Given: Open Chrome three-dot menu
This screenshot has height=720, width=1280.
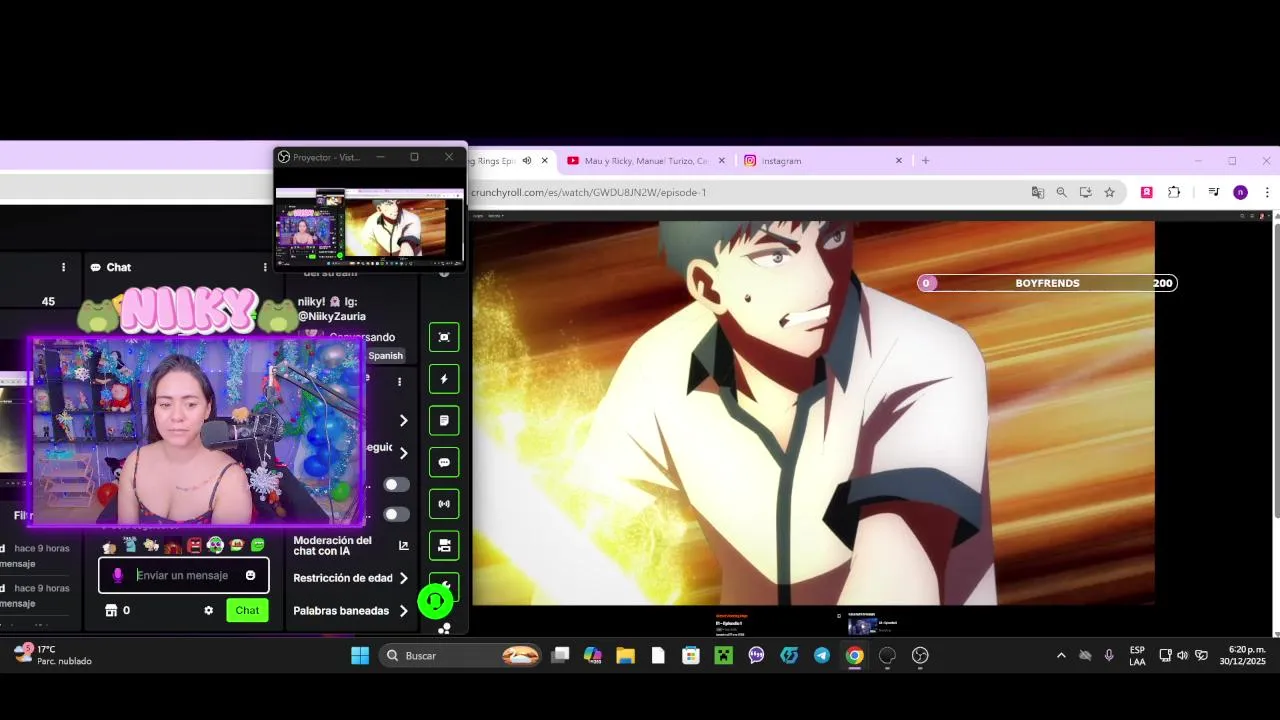Looking at the screenshot, I should (x=1267, y=192).
